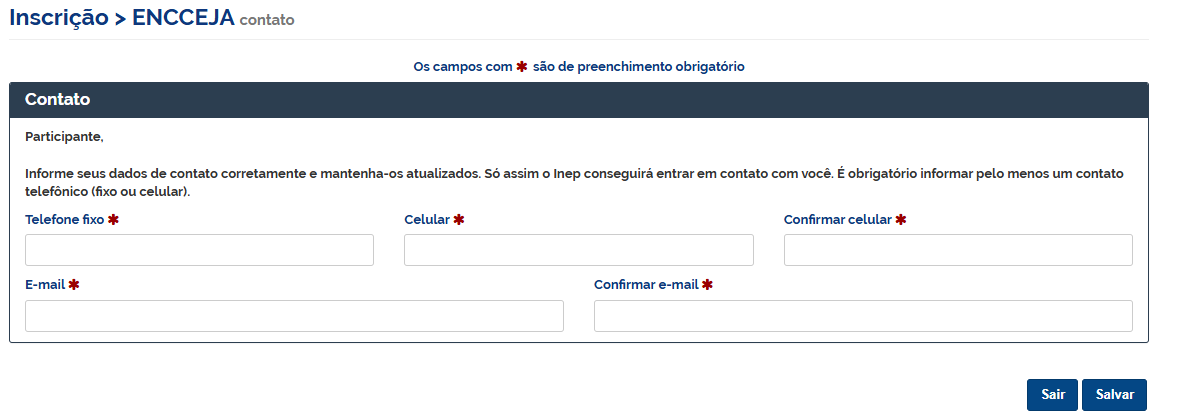
Task: Click the ENCCEJA title text
Action: pyautogui.click(x=183, y=17)
